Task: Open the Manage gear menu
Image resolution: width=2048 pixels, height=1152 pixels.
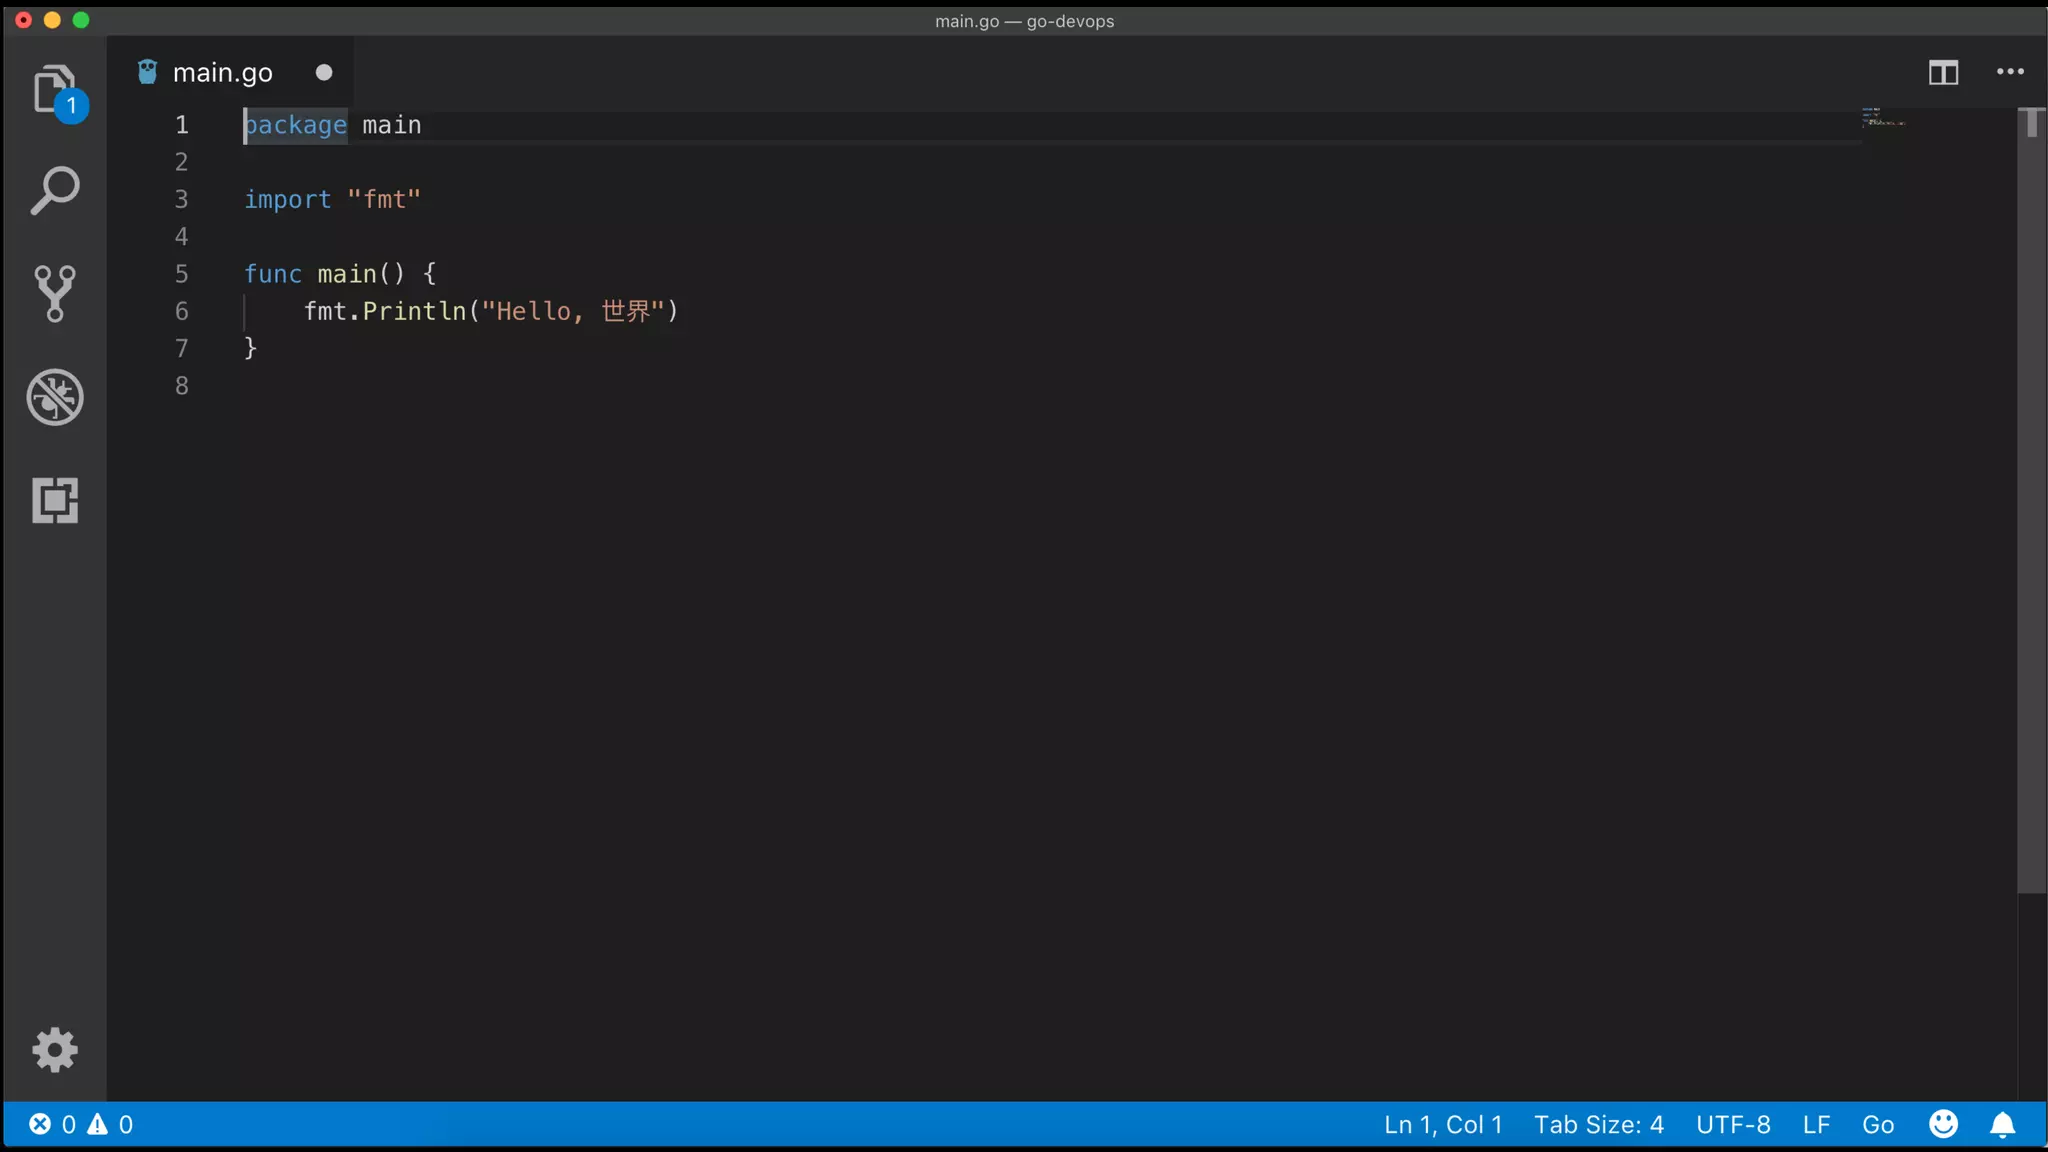Action: click(x=55, y=1050)
